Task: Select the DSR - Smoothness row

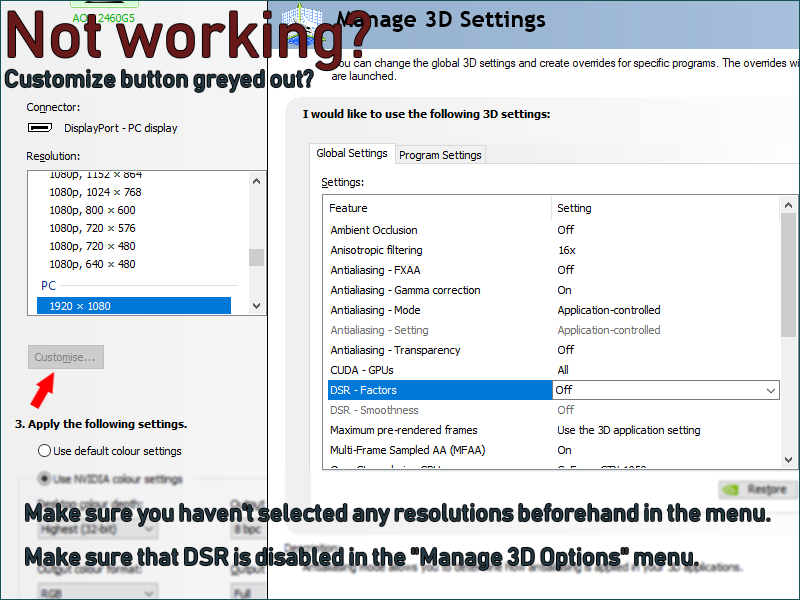Action: [553, 410]
